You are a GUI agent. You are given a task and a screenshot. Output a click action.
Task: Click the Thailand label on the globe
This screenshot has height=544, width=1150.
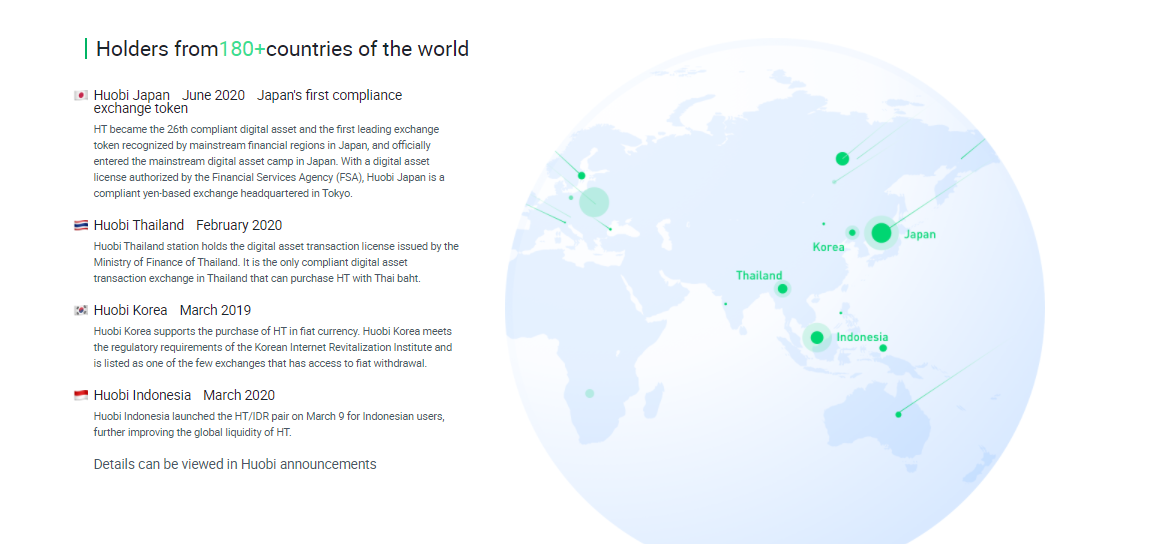pyautogui.click(x=759, y=276)
